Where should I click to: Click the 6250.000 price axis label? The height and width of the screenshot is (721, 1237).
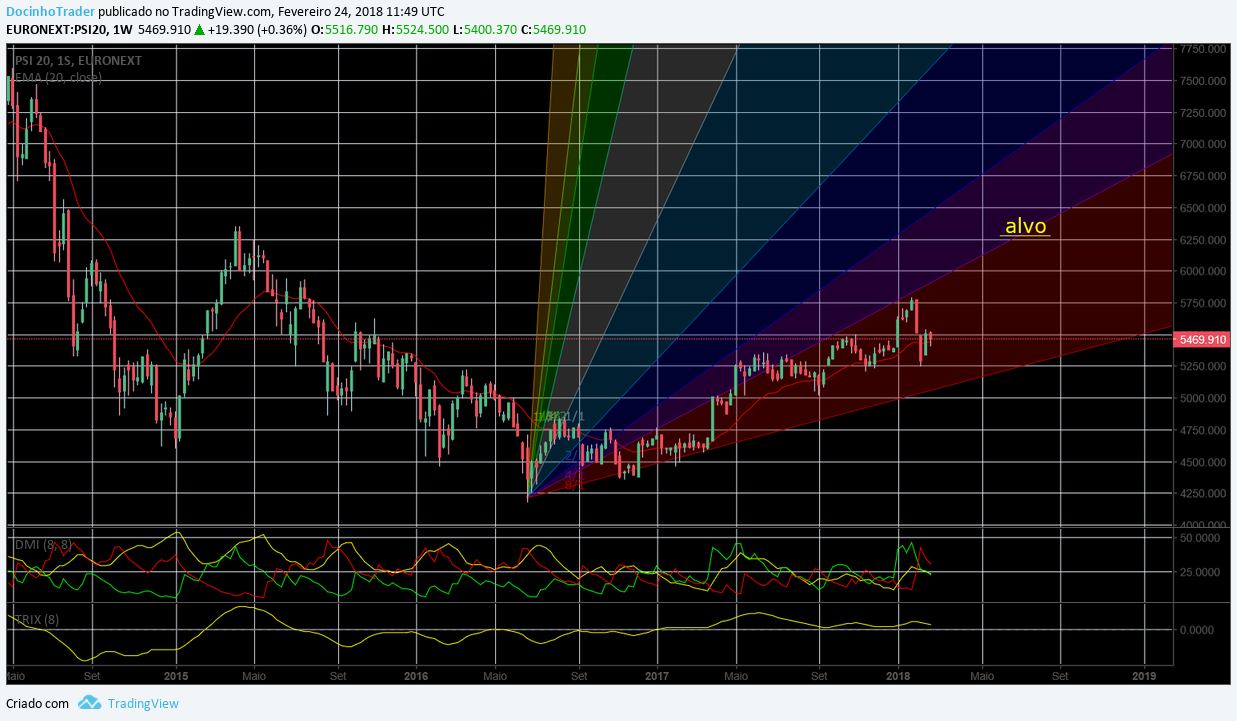(x=1203, y=240)
